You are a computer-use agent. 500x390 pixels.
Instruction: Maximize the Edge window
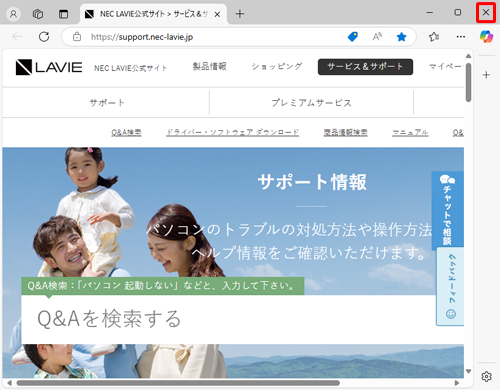point(458,13)
